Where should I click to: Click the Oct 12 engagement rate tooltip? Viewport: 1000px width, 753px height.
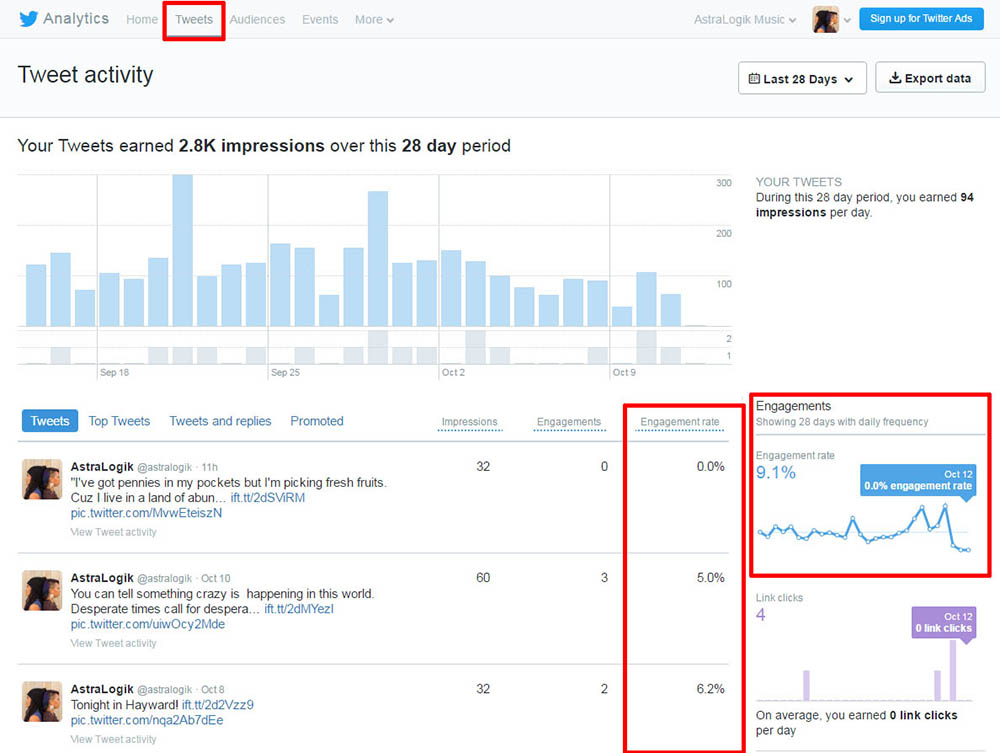(x=918, y=480)
